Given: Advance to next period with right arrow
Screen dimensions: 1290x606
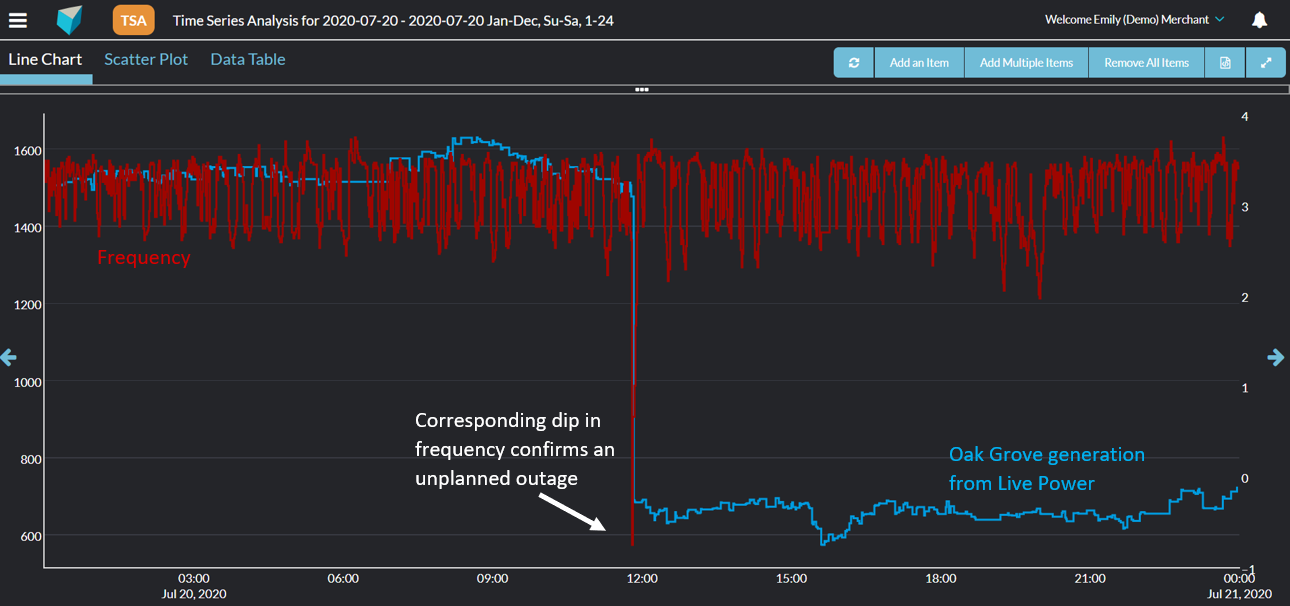Looking at the screenshot, I should click(1276, 357).
